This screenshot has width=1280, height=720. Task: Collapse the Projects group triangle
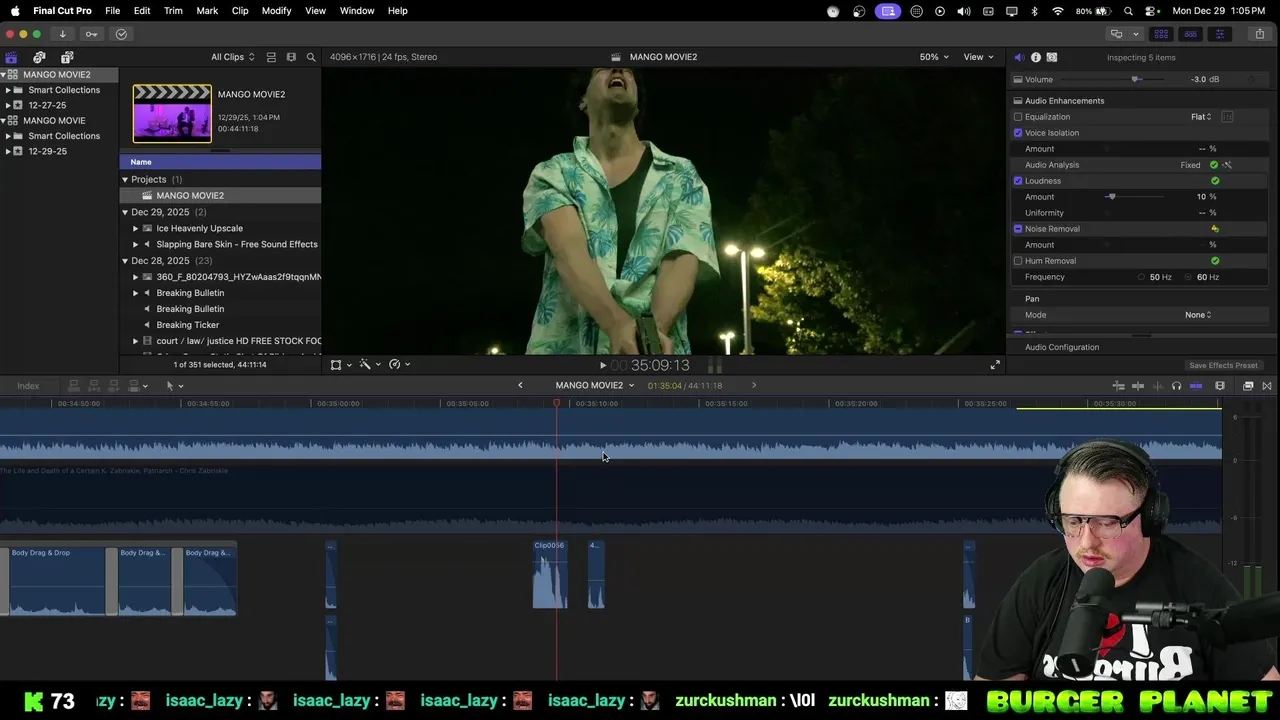[x=125, y=180]
